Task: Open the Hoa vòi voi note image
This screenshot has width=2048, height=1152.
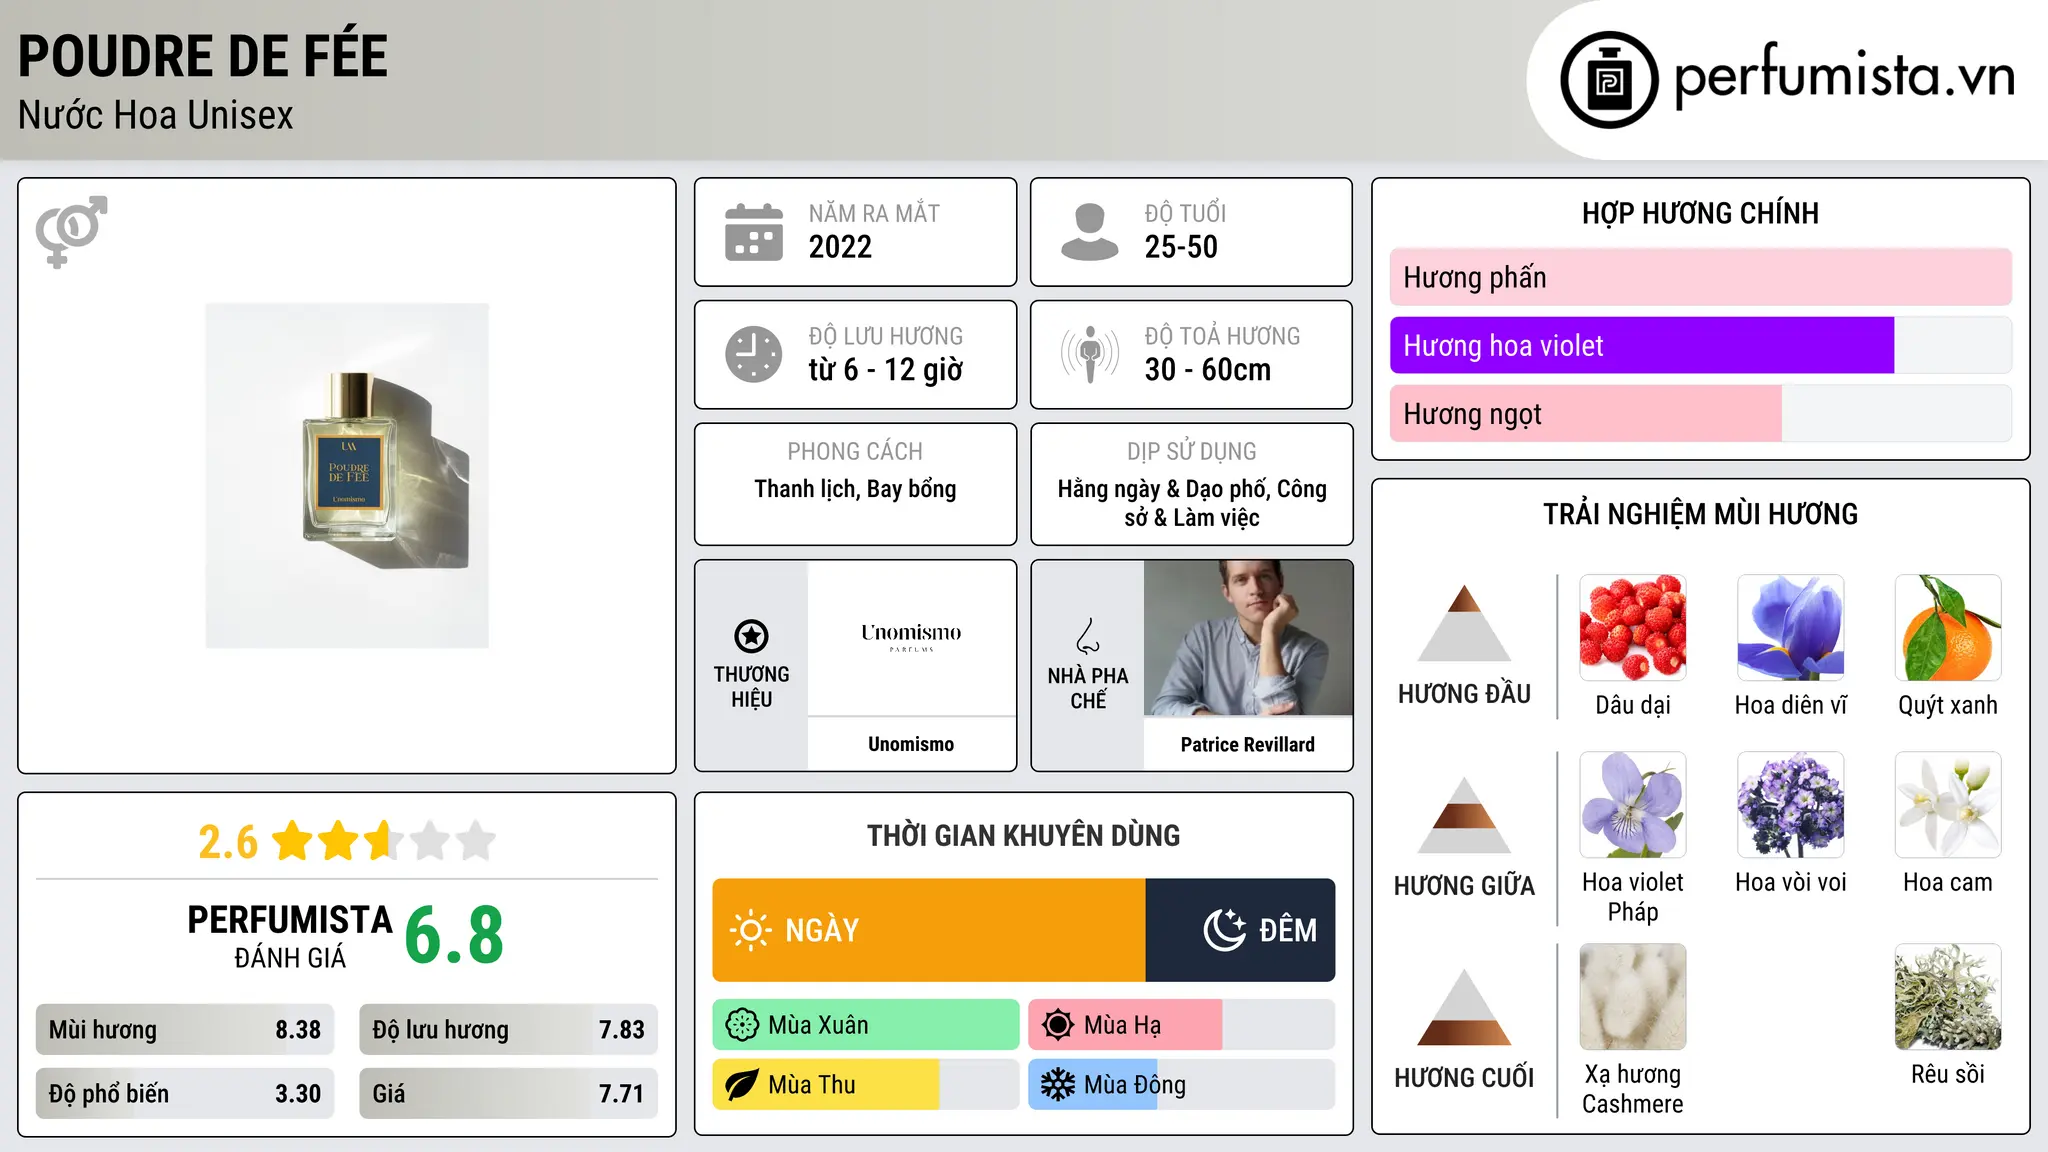Action: click(x=1791, y=805)
